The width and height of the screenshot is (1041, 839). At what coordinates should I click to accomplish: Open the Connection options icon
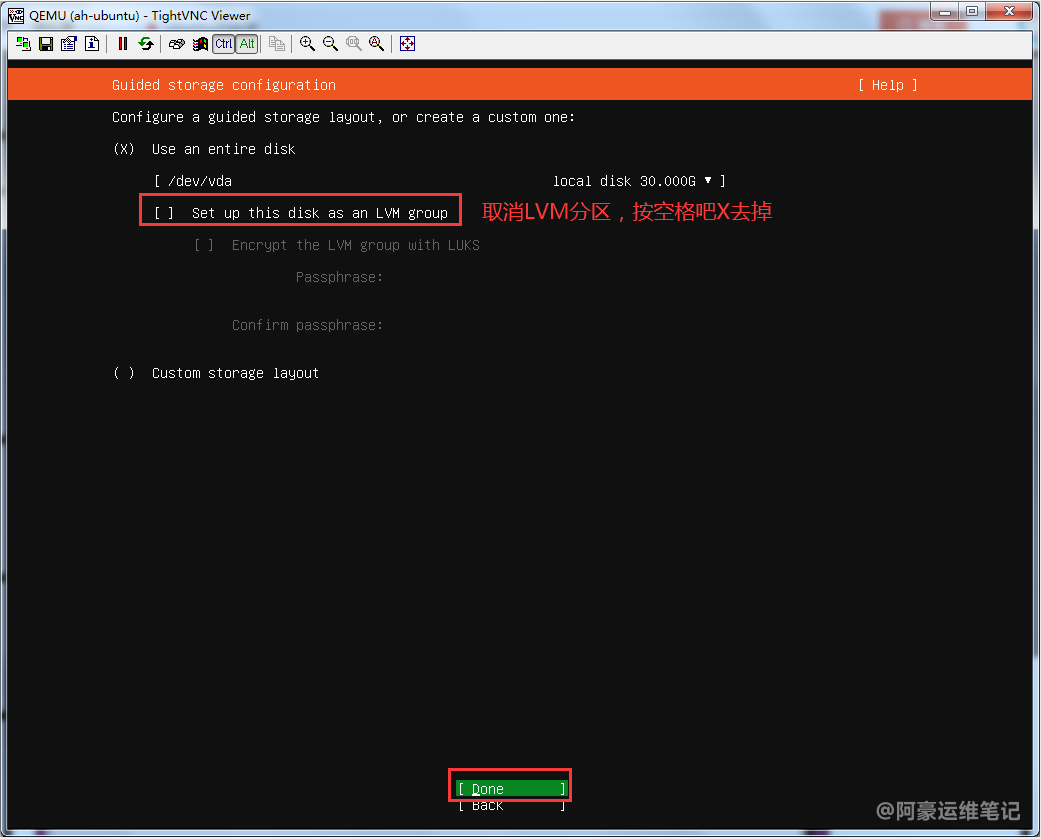pos(69,44)
